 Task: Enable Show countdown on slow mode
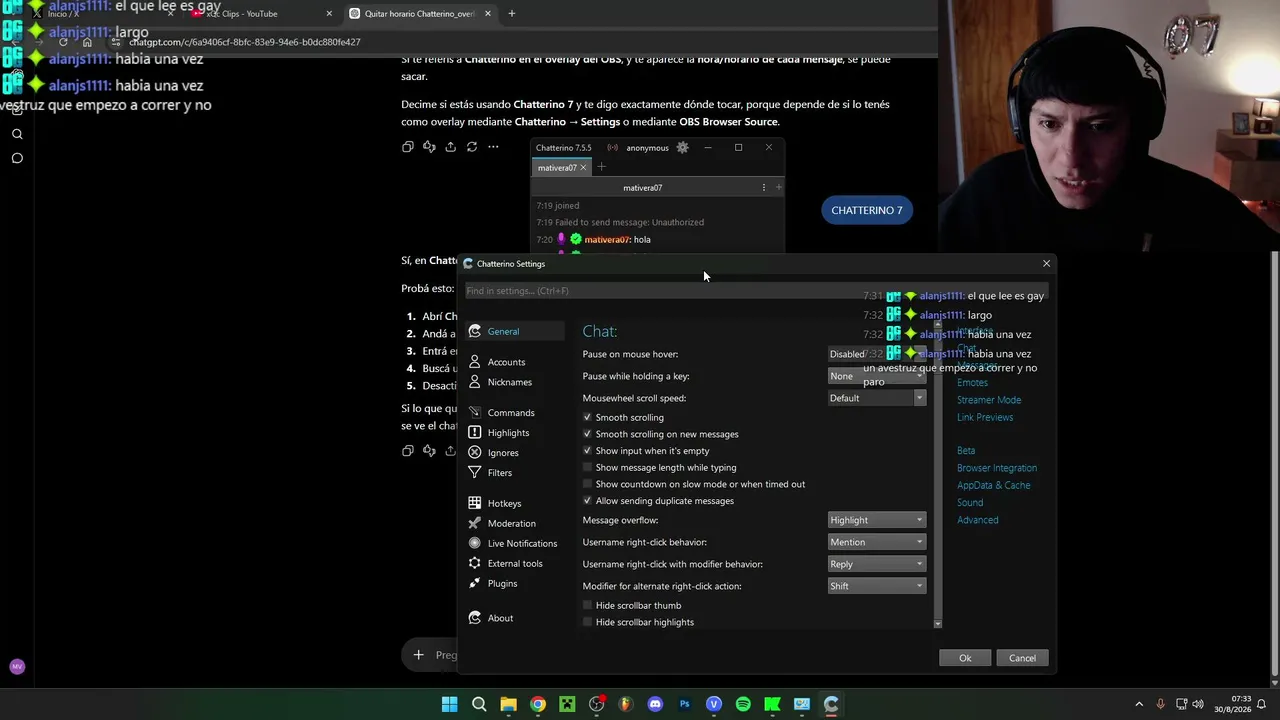pos(588,484)
